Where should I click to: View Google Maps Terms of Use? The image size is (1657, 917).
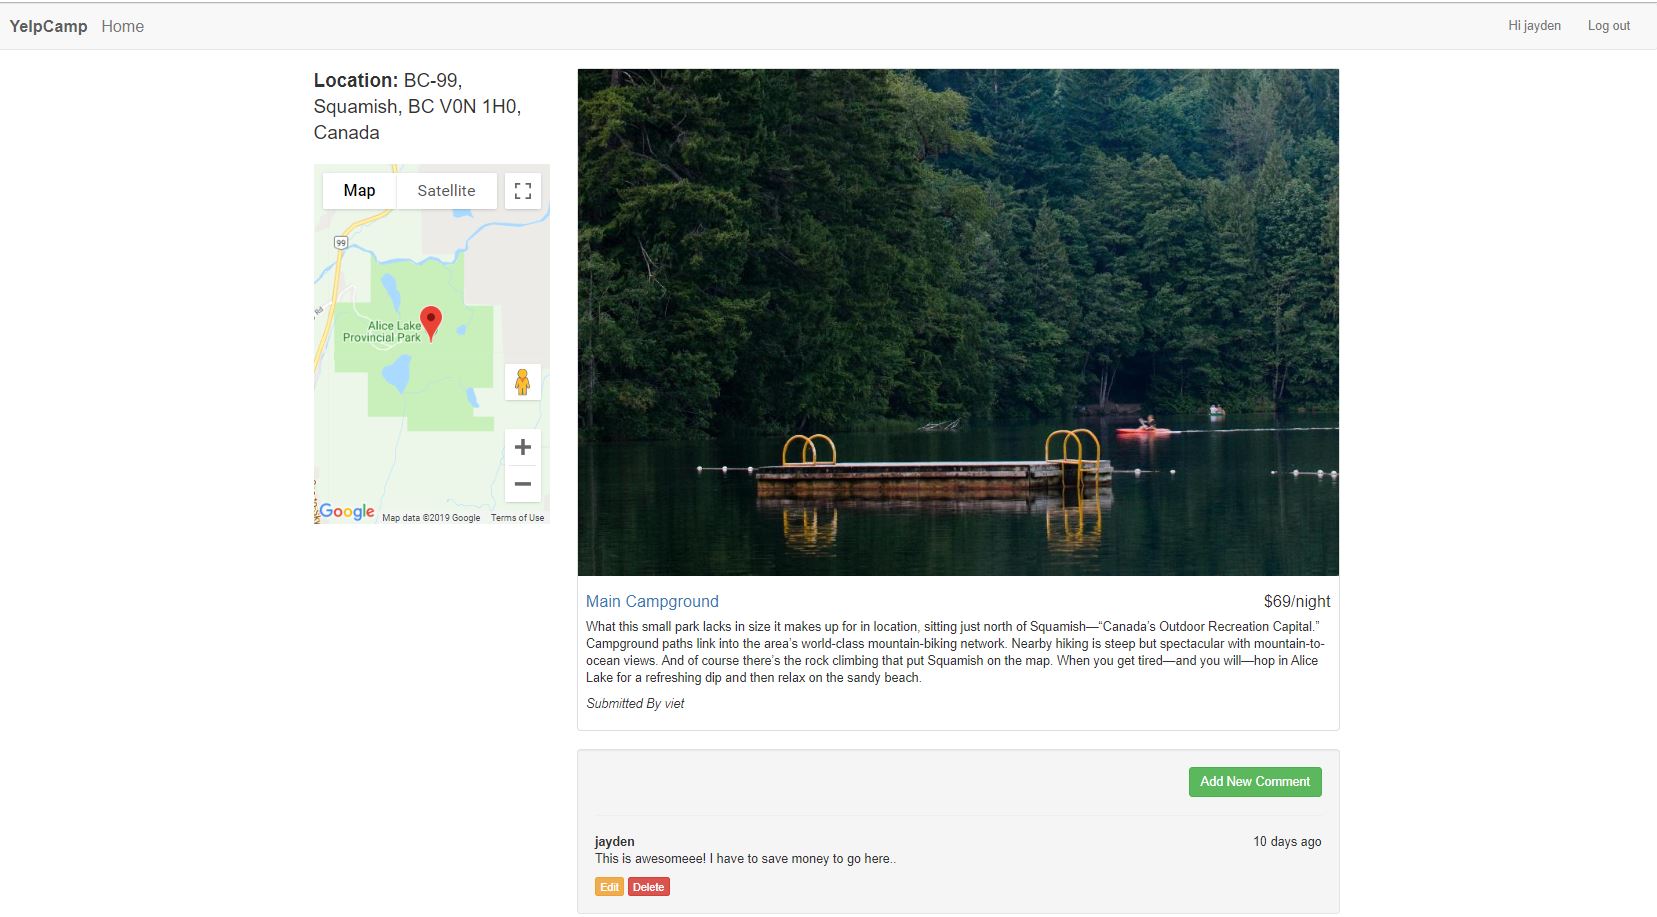[x=517, y=517]
